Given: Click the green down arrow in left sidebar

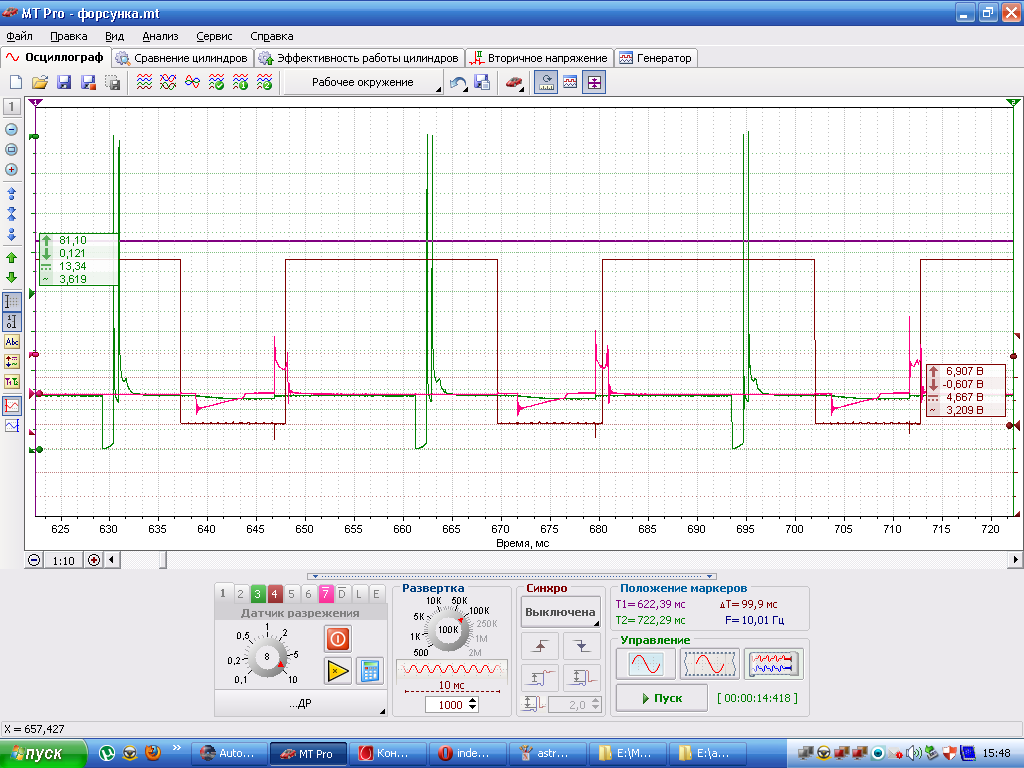Looking at the screenshot, I should point(11,278).
